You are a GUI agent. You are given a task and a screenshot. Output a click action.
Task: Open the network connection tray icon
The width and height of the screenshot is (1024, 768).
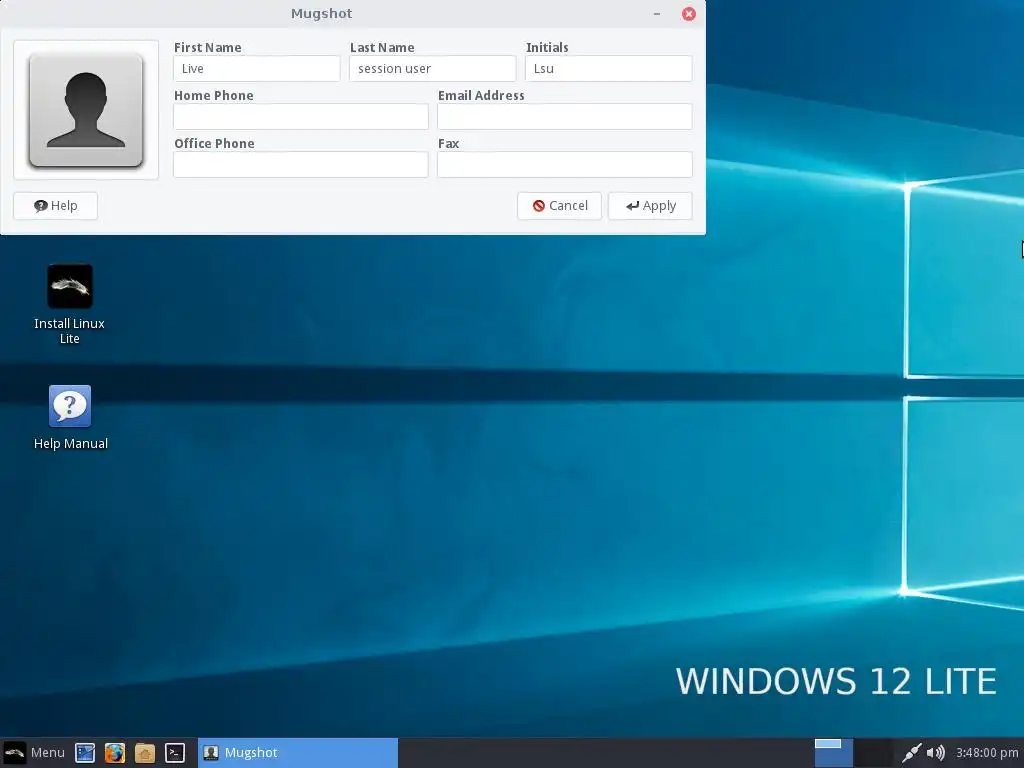coord(911,753)
